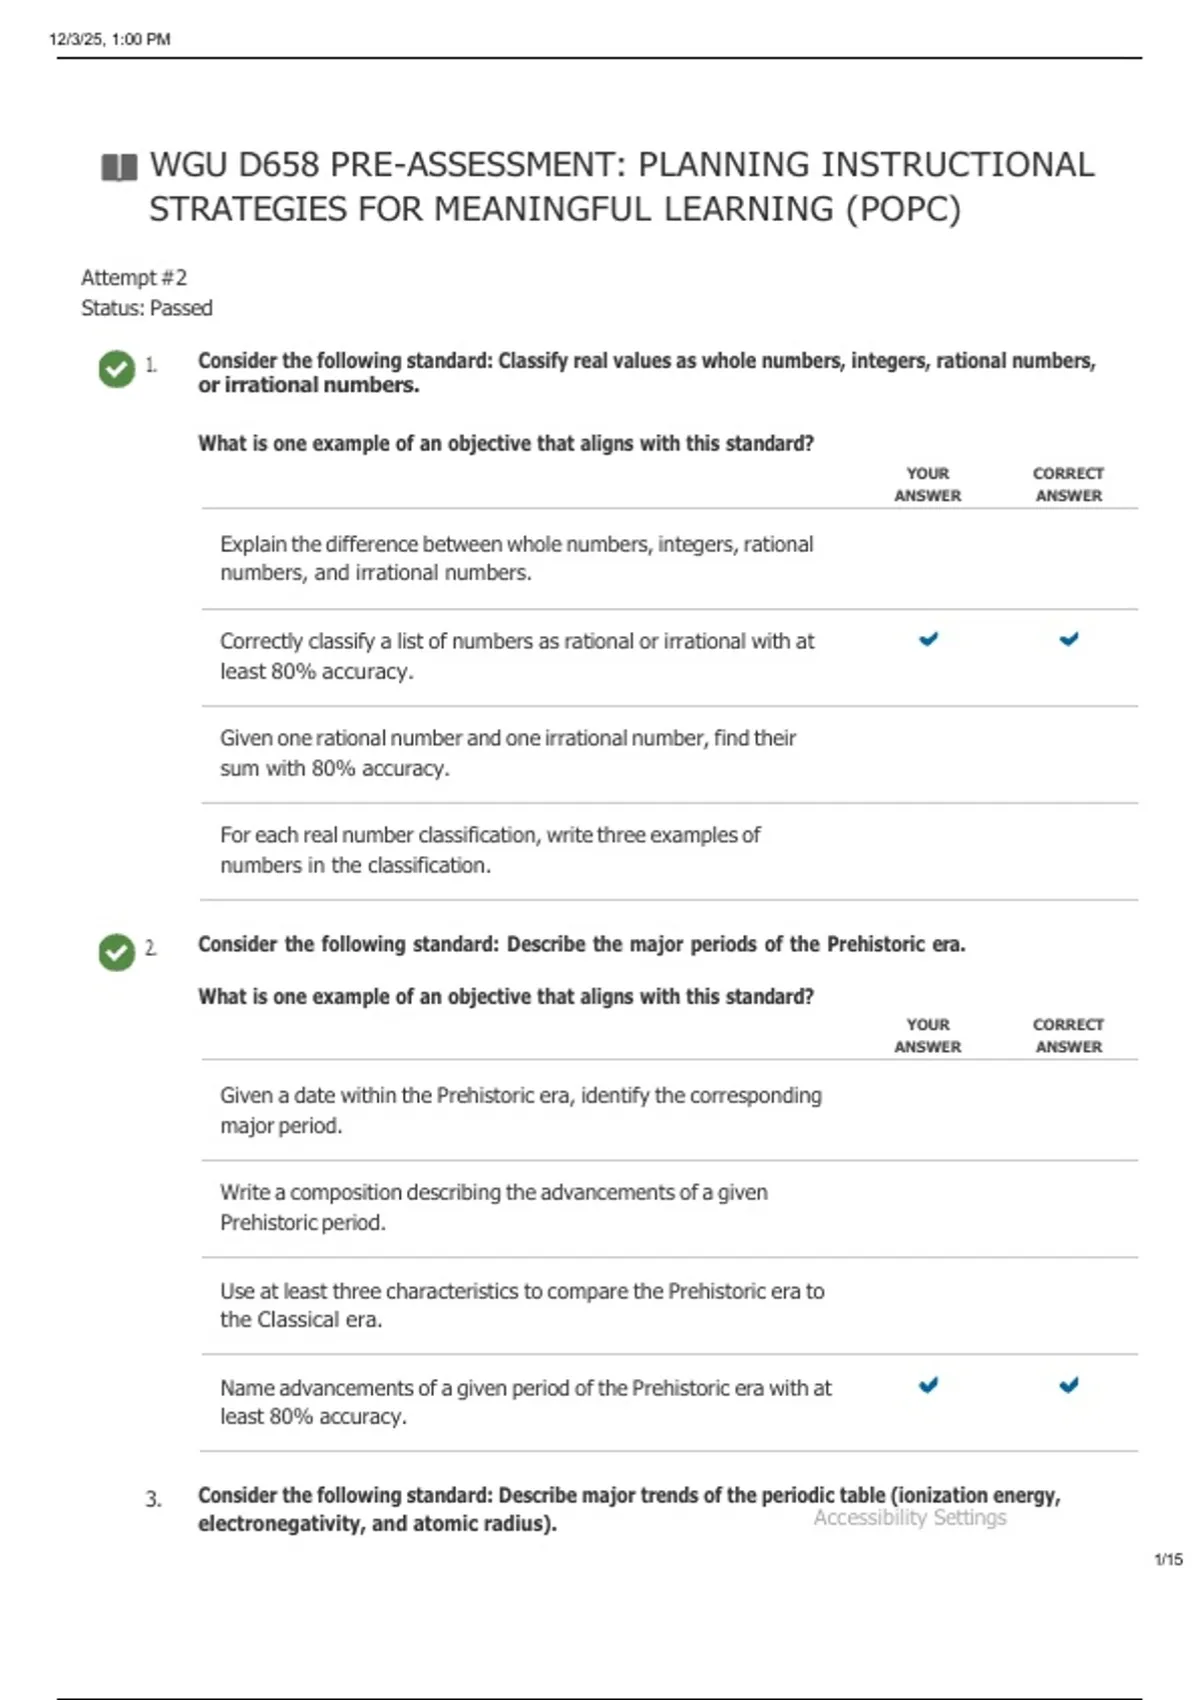Choose 'Given one rational number' sum option

tap(508, 753)
